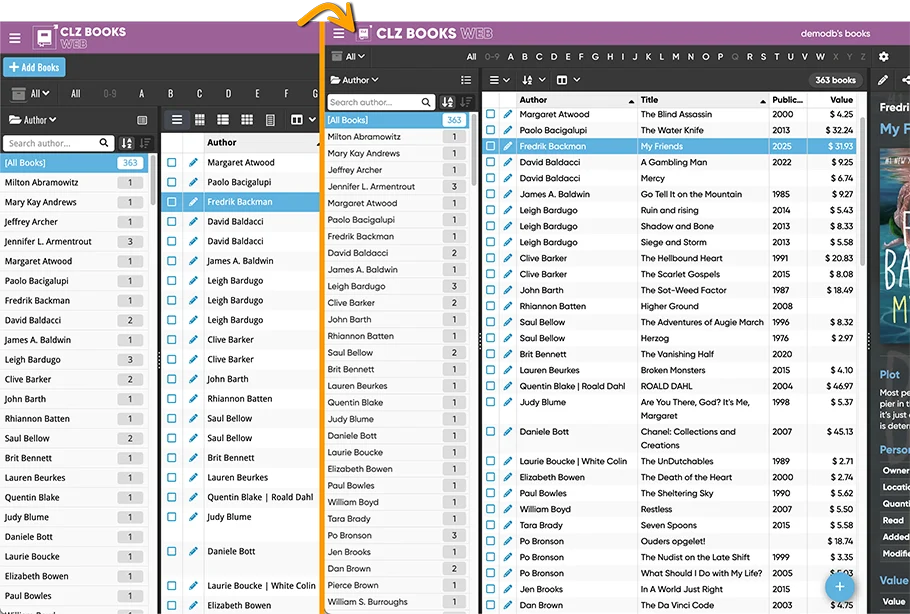Switch to the cover grid view in the left window
The image size is (910, 614).
pyautogui.click(x=200, y=120)
